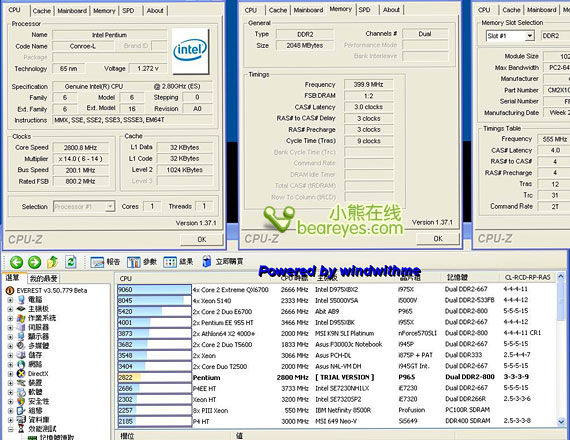Select the 軟體 software tree icon
Screen dimensions: 570x440
point(21,392)
